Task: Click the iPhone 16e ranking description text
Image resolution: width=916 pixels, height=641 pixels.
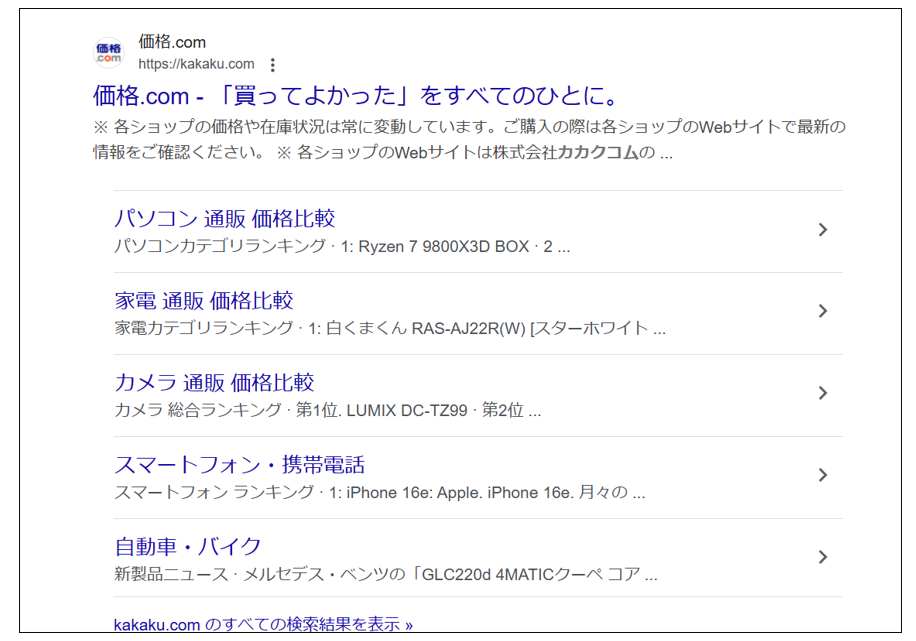Action: pos(380,493)
